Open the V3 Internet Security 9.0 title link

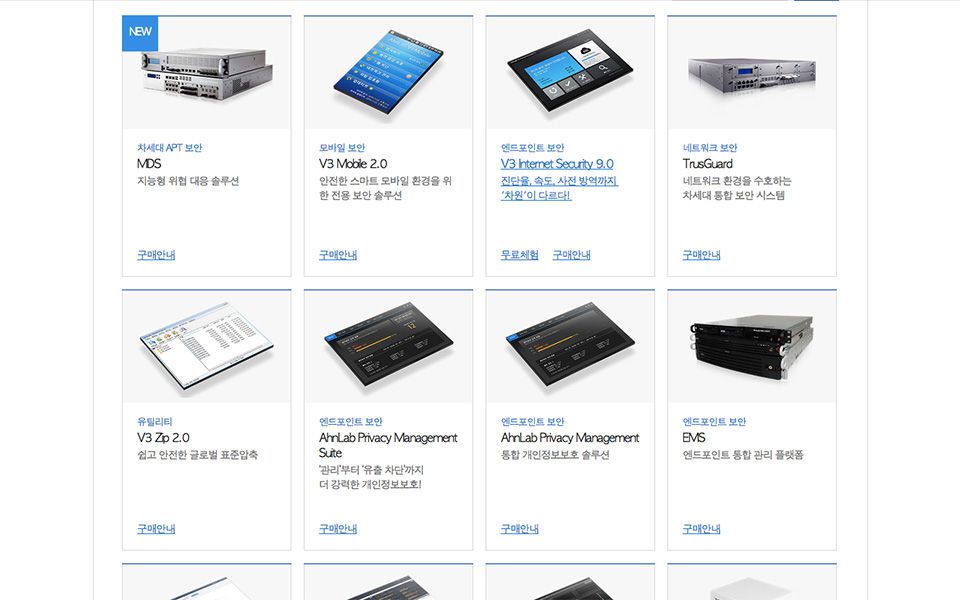[557, 163]
